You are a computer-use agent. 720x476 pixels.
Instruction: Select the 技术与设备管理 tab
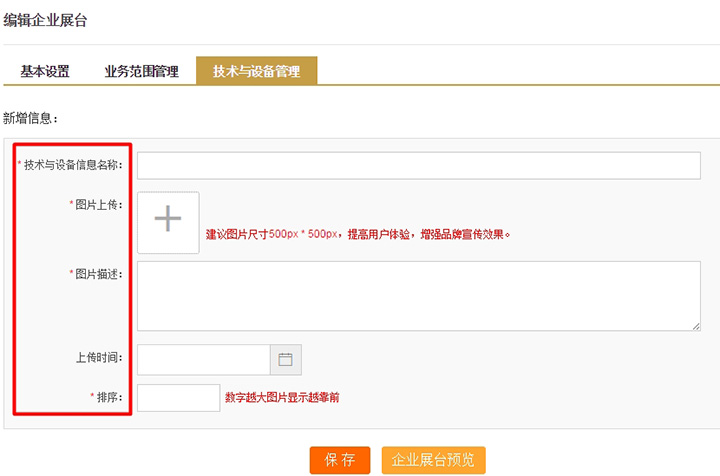pos(257,71)
